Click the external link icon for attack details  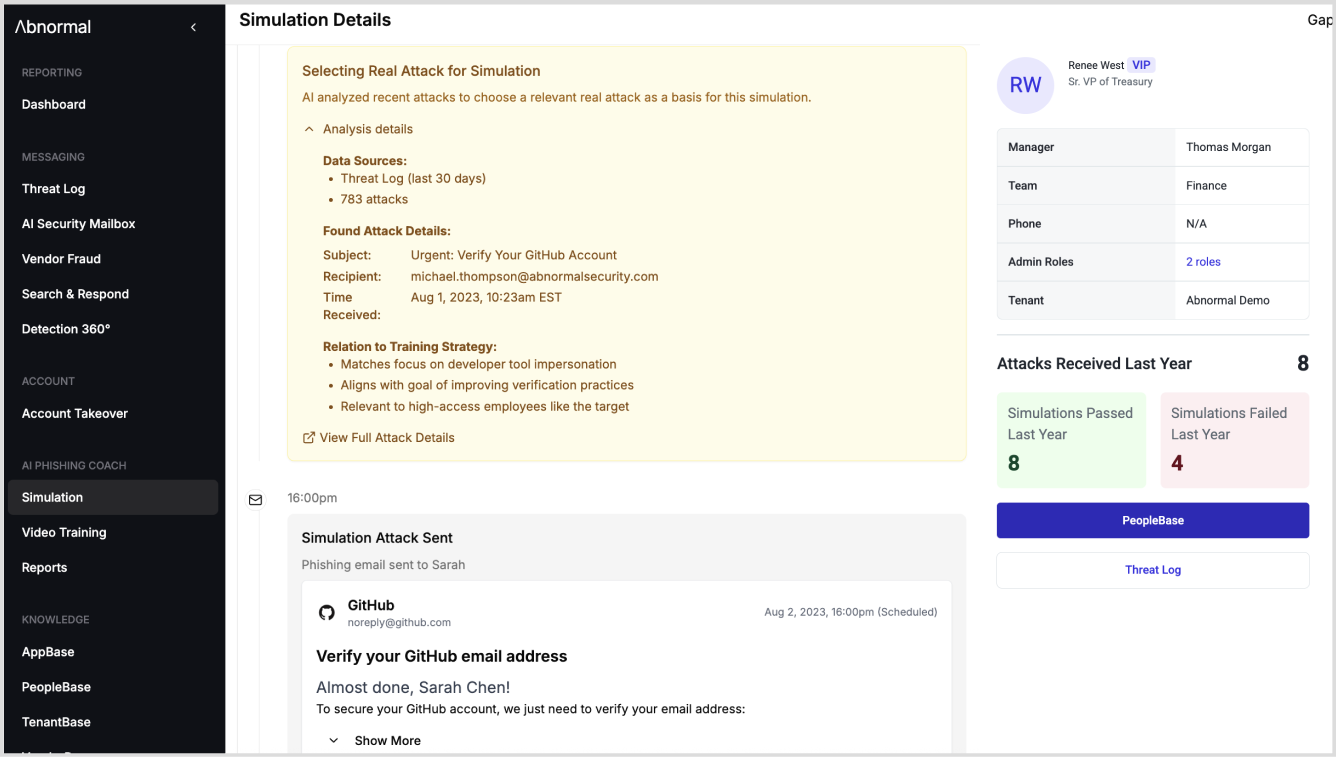pyautogui.click(x=309, y=438)
